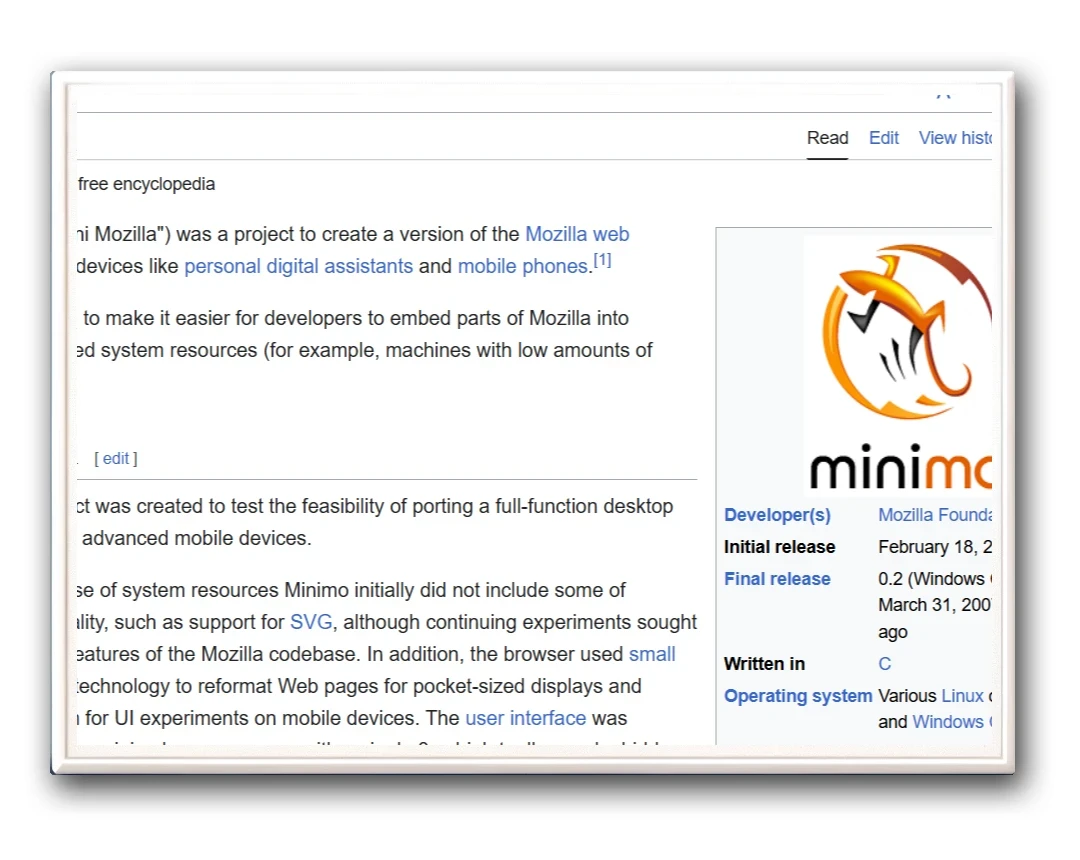This screenshot has width=1080, height=860.
Task: Switch to the Read tab
Action: (x=827, y=138)
